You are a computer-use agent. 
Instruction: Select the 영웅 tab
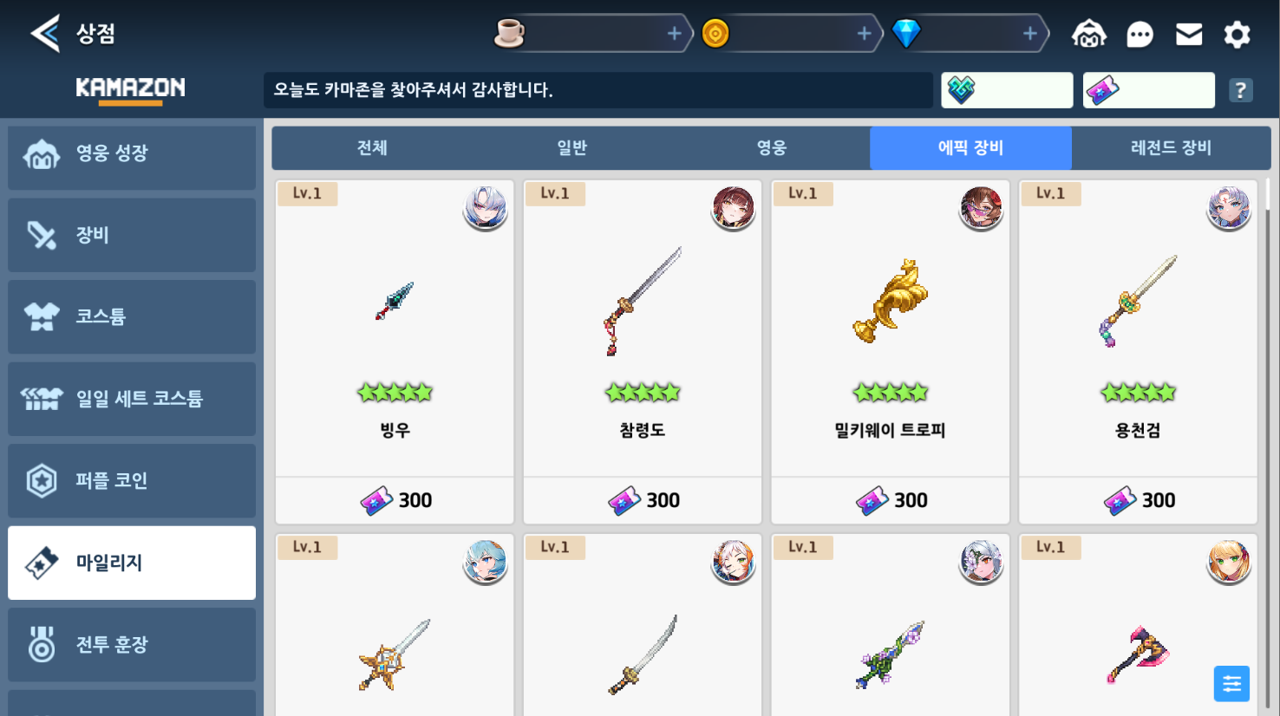771,148
